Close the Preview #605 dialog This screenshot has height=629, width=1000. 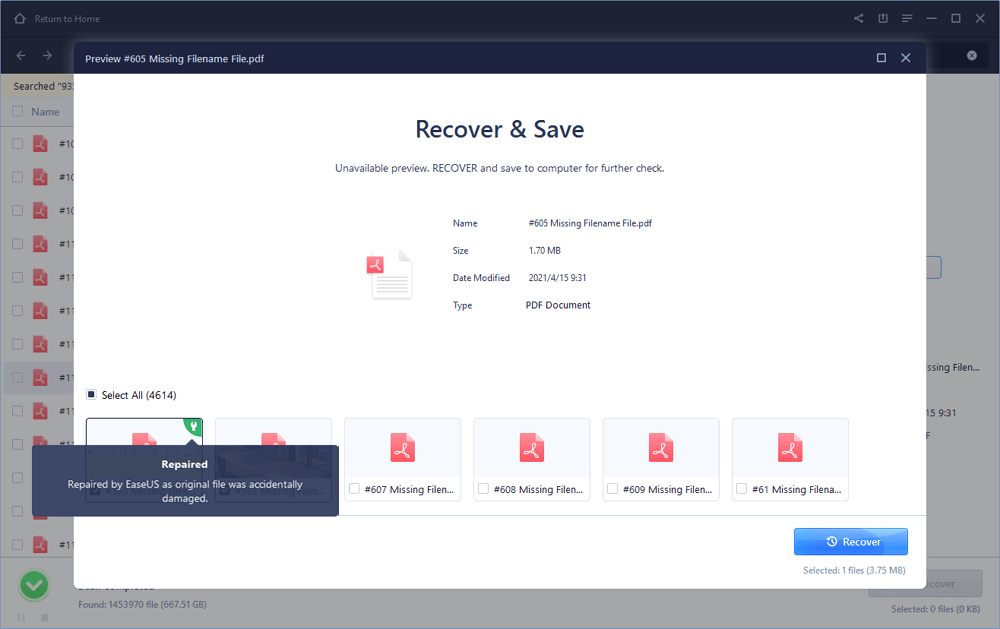coord(906,58)
